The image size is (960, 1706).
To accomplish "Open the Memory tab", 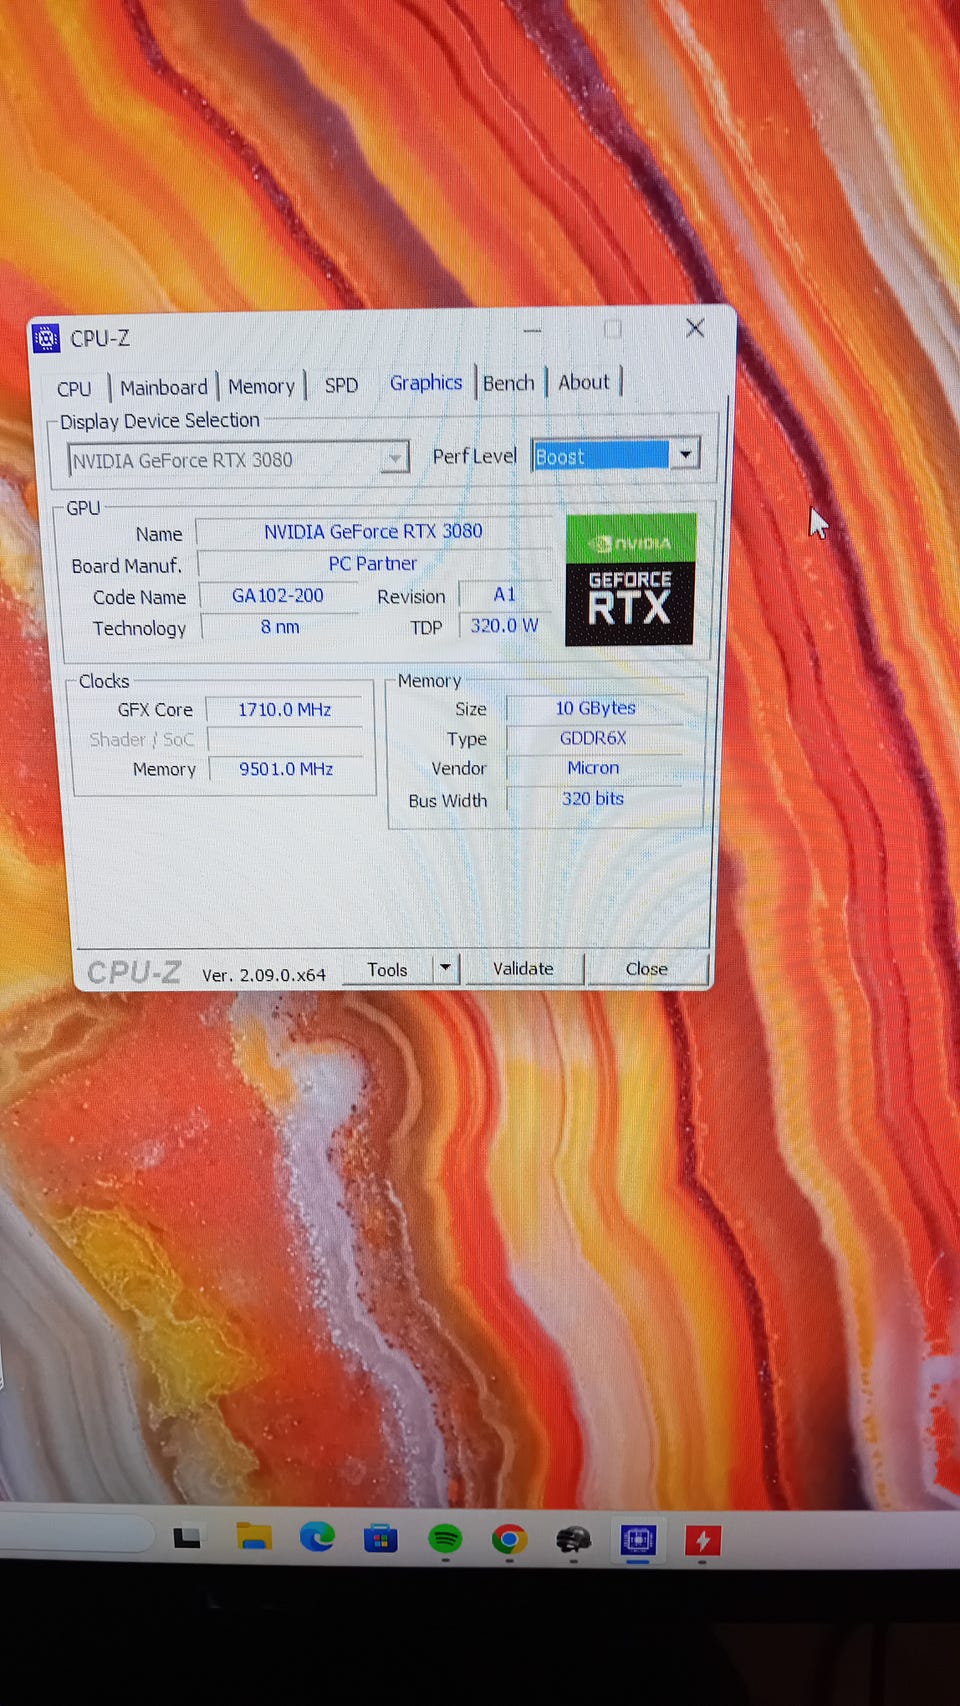I will [x=261, y=386].
